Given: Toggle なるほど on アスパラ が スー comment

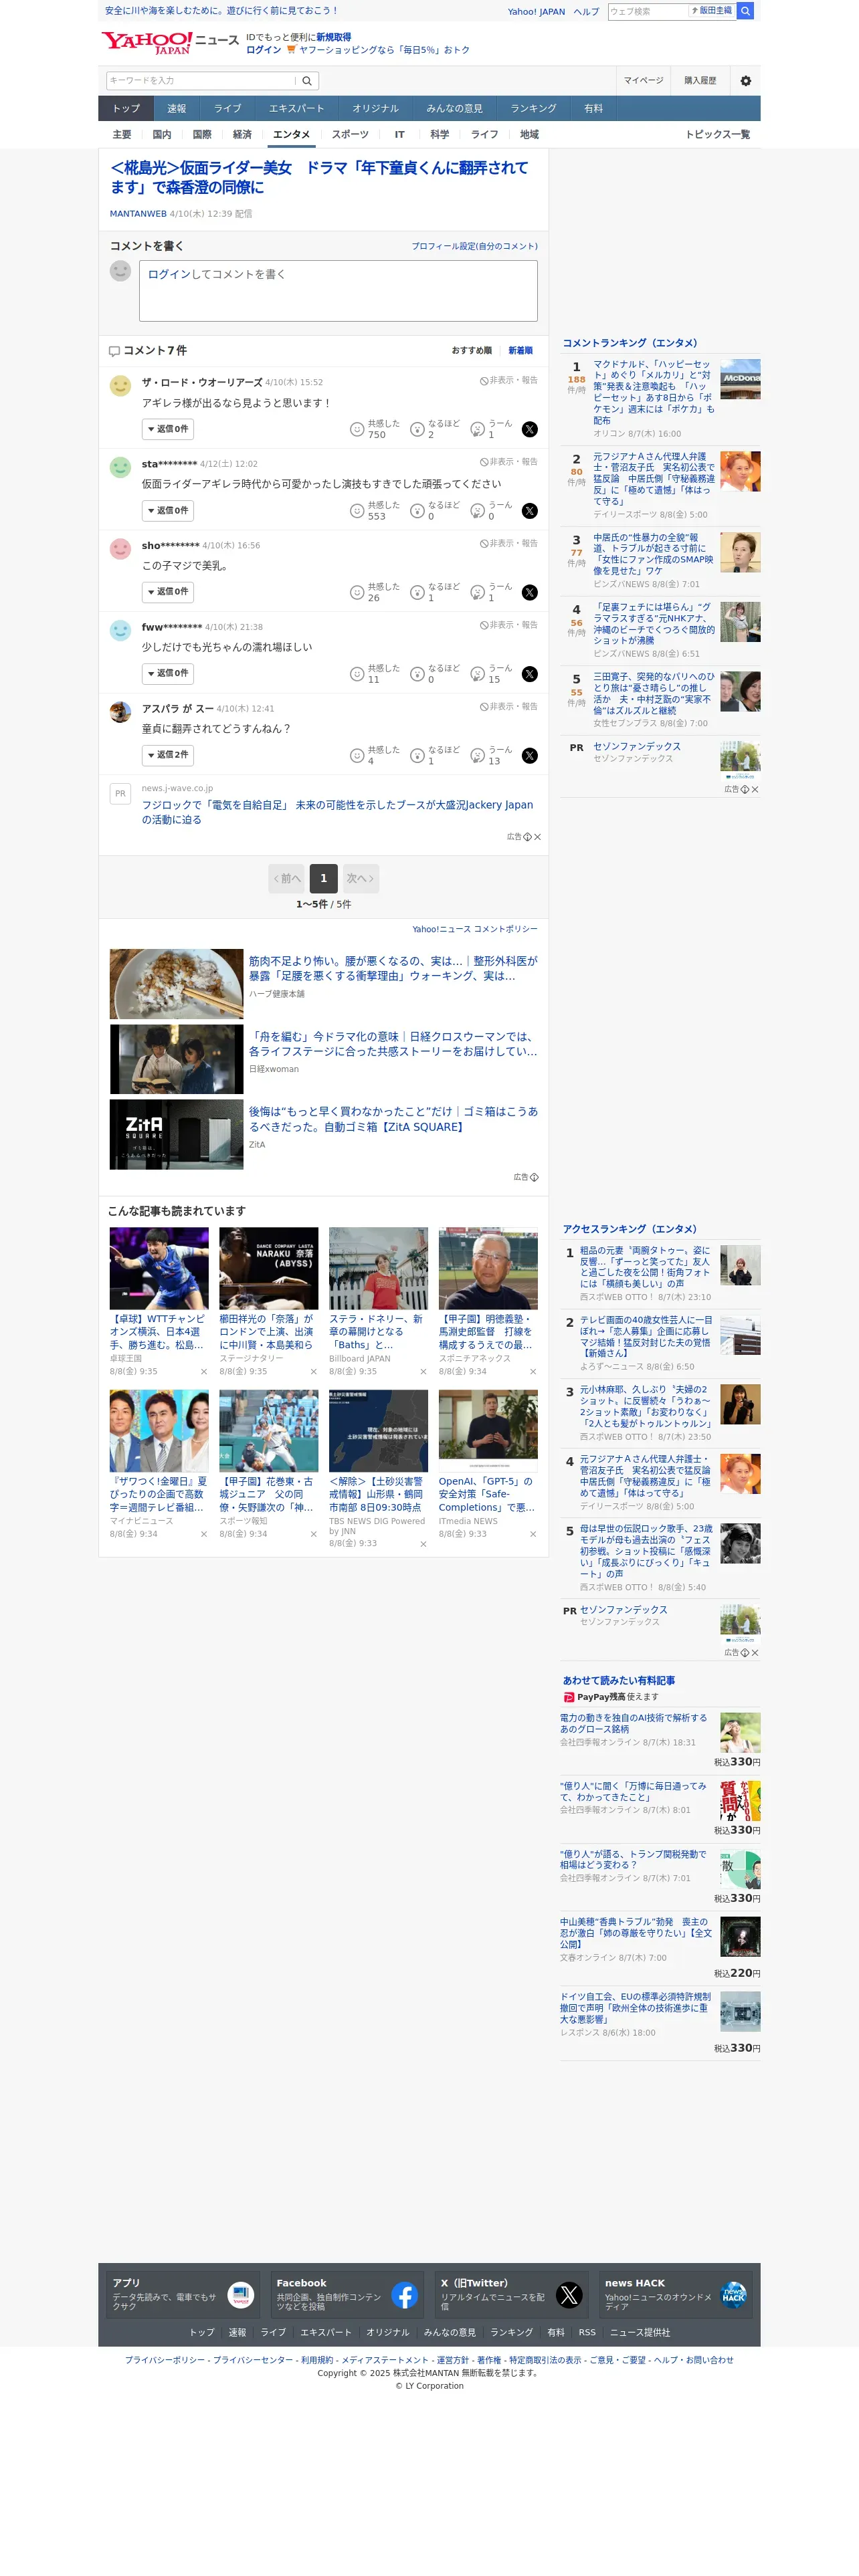Looking at the screenshot, I should click(x=436, y=756).
